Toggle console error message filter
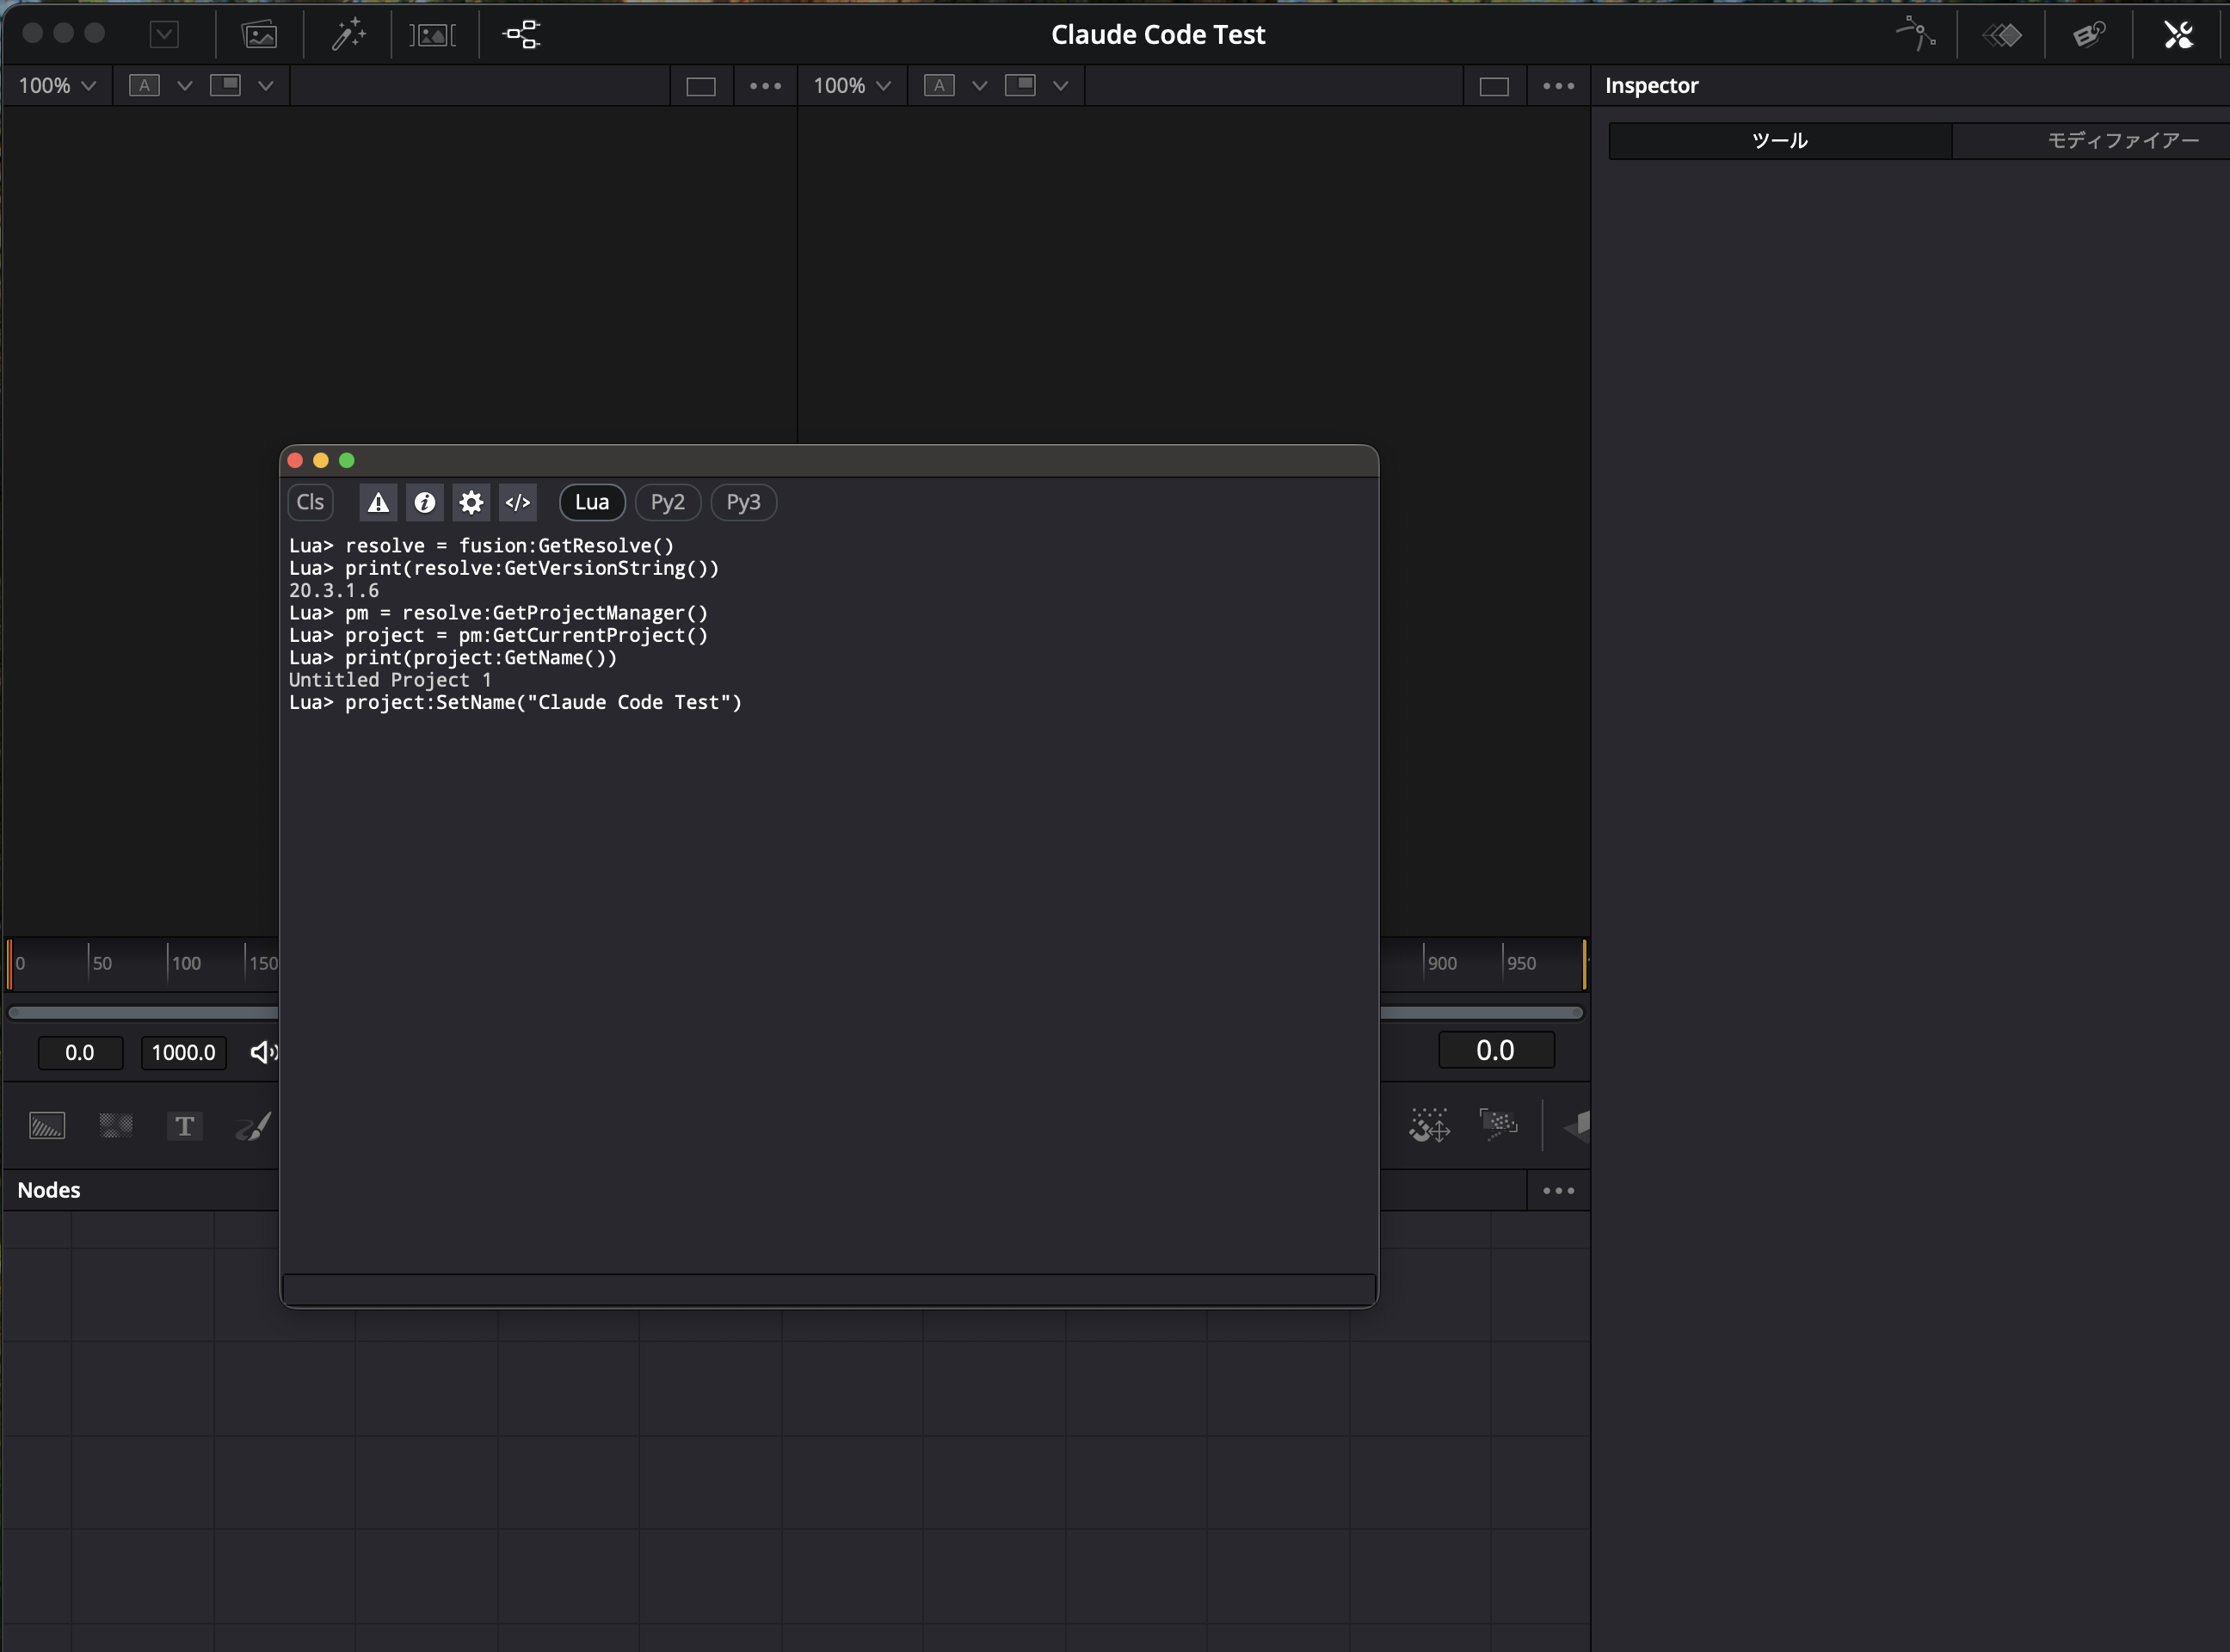Viewport: 2230px width, 1652px height. (x=378, y=502)
